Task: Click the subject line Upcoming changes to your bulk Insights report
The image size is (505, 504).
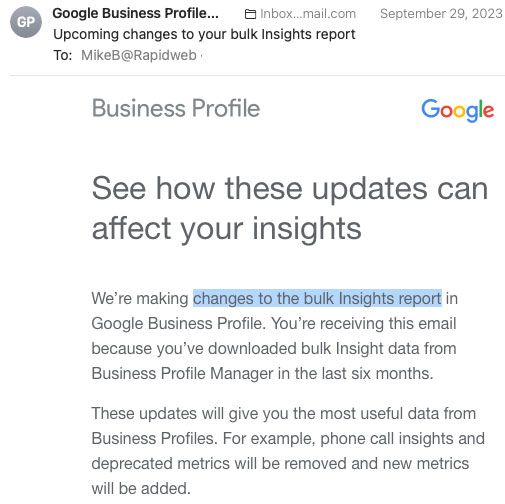Action: click(x=204, y=34)
